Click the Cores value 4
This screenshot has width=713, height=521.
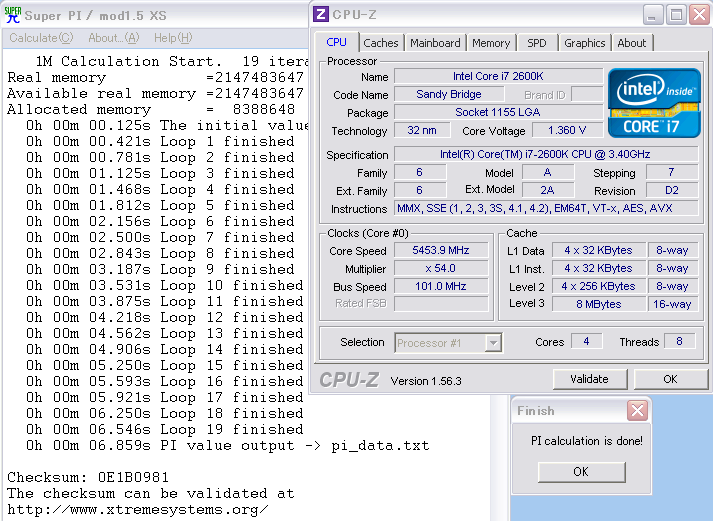[586, 341]
